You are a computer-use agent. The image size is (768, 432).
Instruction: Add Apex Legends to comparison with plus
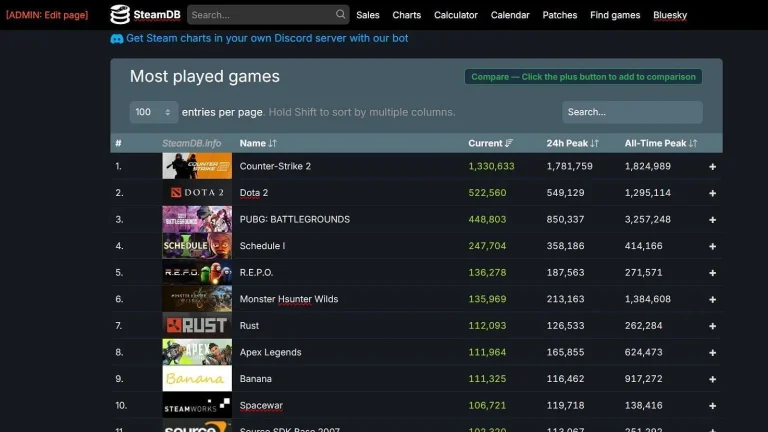point(712,353)
